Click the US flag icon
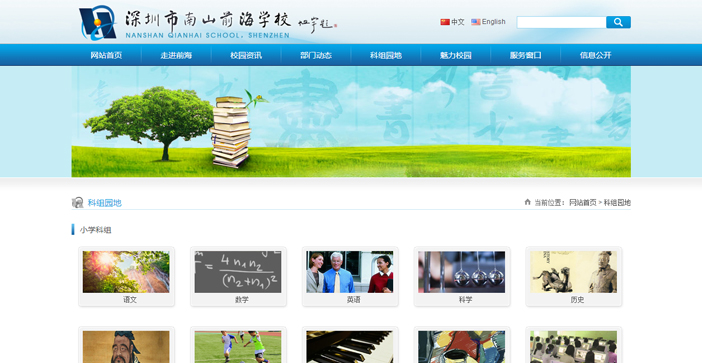Viewport: 702px width, 363px height. [x=475, y=22]
